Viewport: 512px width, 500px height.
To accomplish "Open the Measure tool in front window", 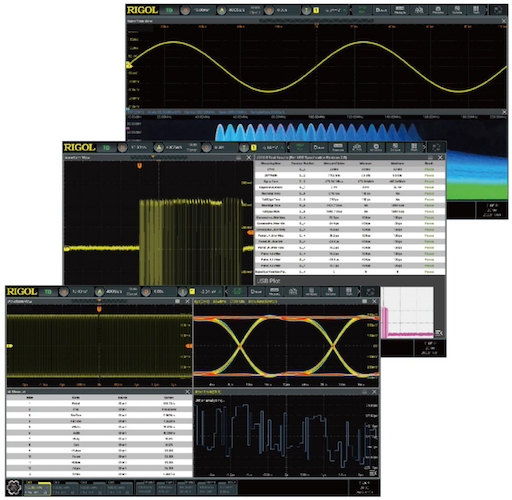I will (x=274, y=292).
